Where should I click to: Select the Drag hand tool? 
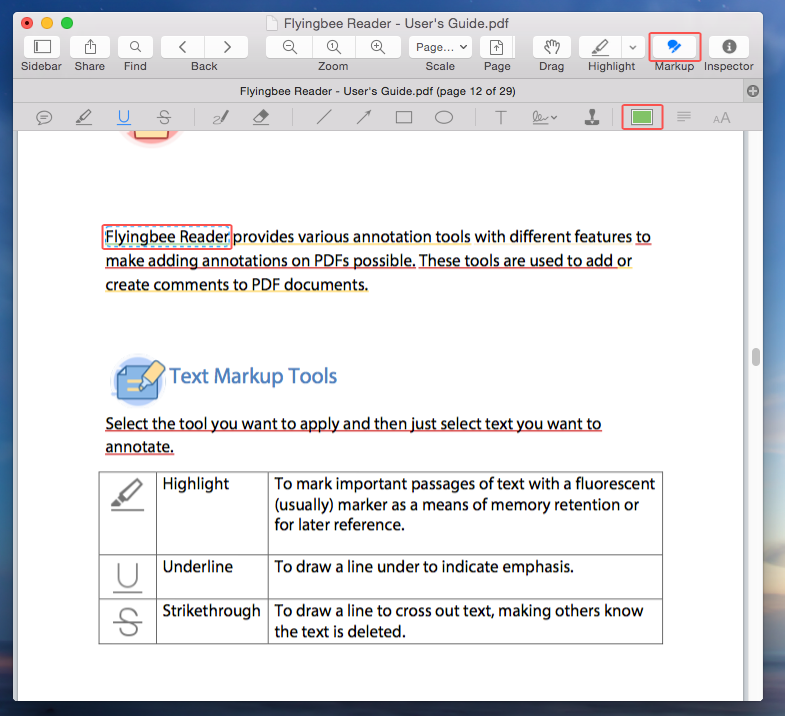[552, 47]
